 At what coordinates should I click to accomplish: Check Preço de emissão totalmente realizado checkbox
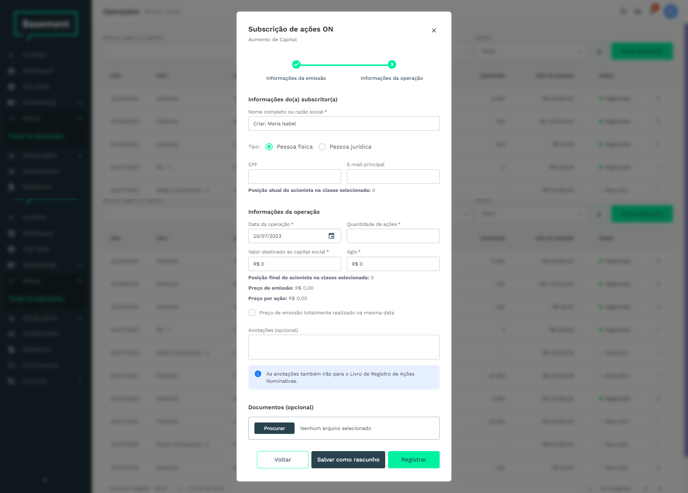(x=252, y=312)
